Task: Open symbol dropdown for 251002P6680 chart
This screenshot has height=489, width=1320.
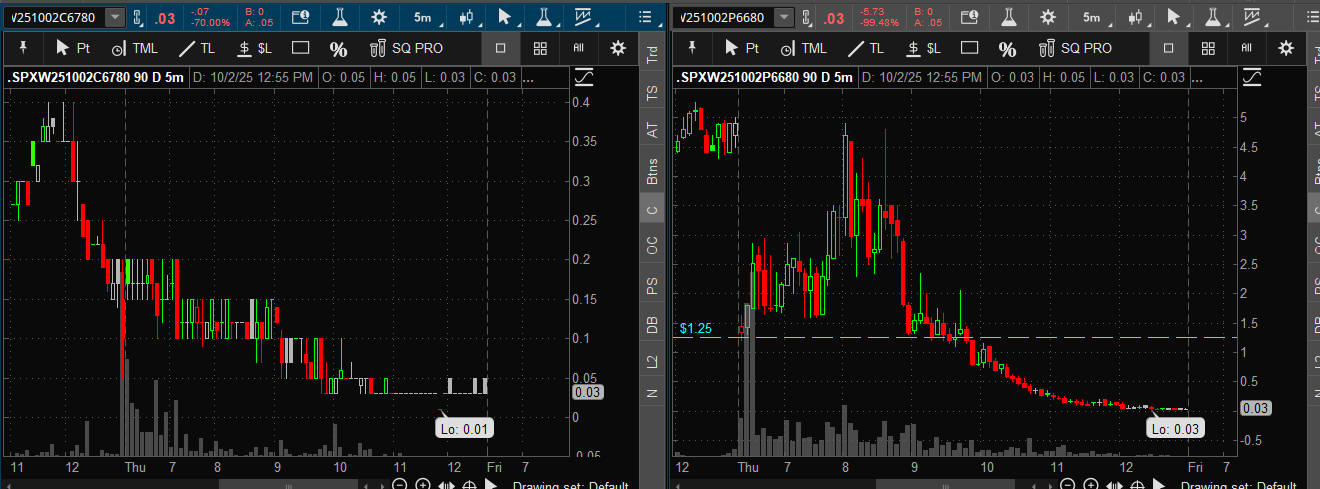Action: click(785, 17)
